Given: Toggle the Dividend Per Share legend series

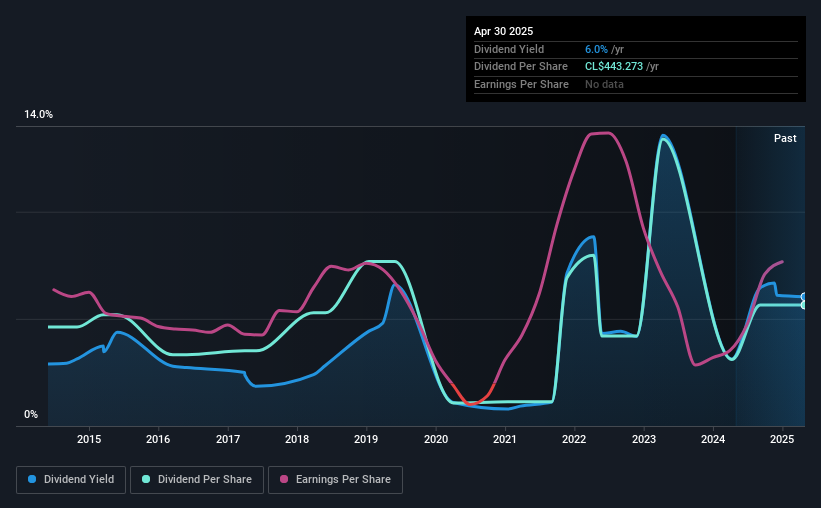Looking at the screenshot, I should click(197, 480).
